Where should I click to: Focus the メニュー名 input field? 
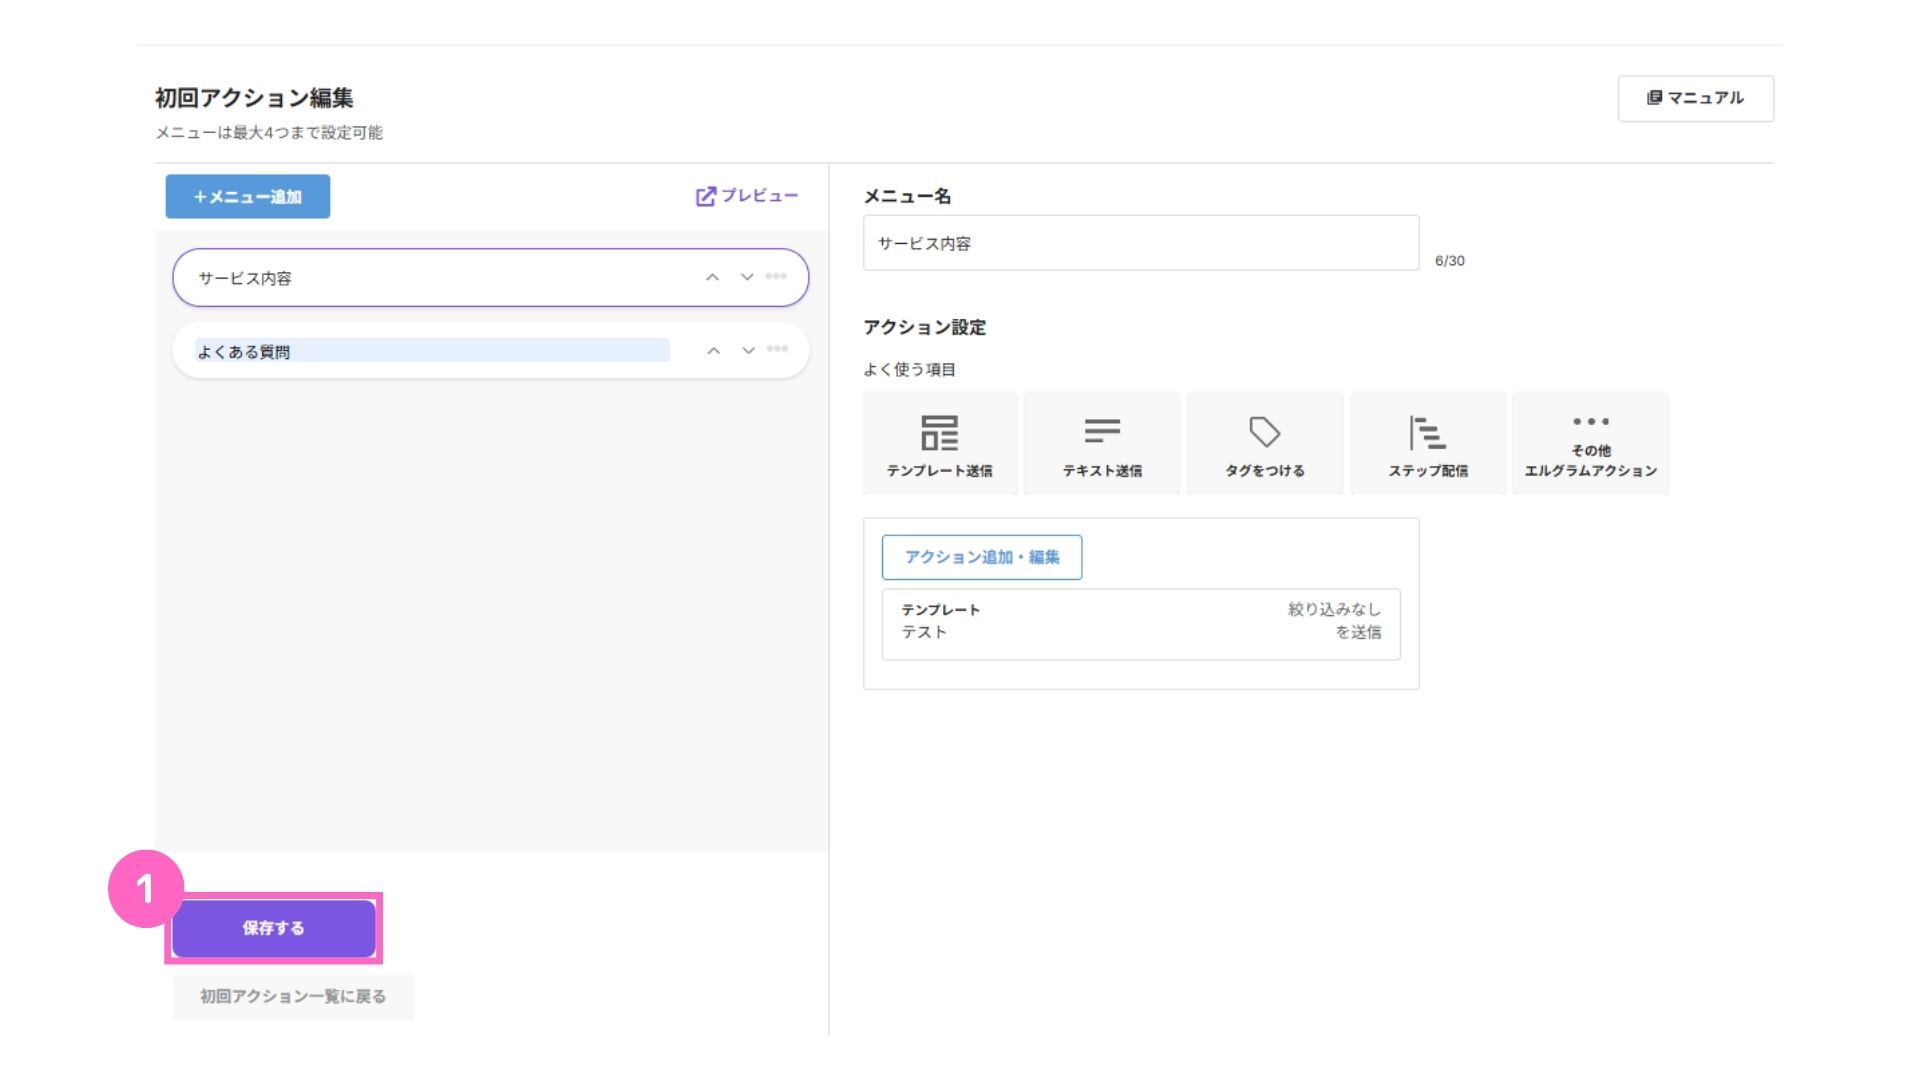pos(1141,243)
